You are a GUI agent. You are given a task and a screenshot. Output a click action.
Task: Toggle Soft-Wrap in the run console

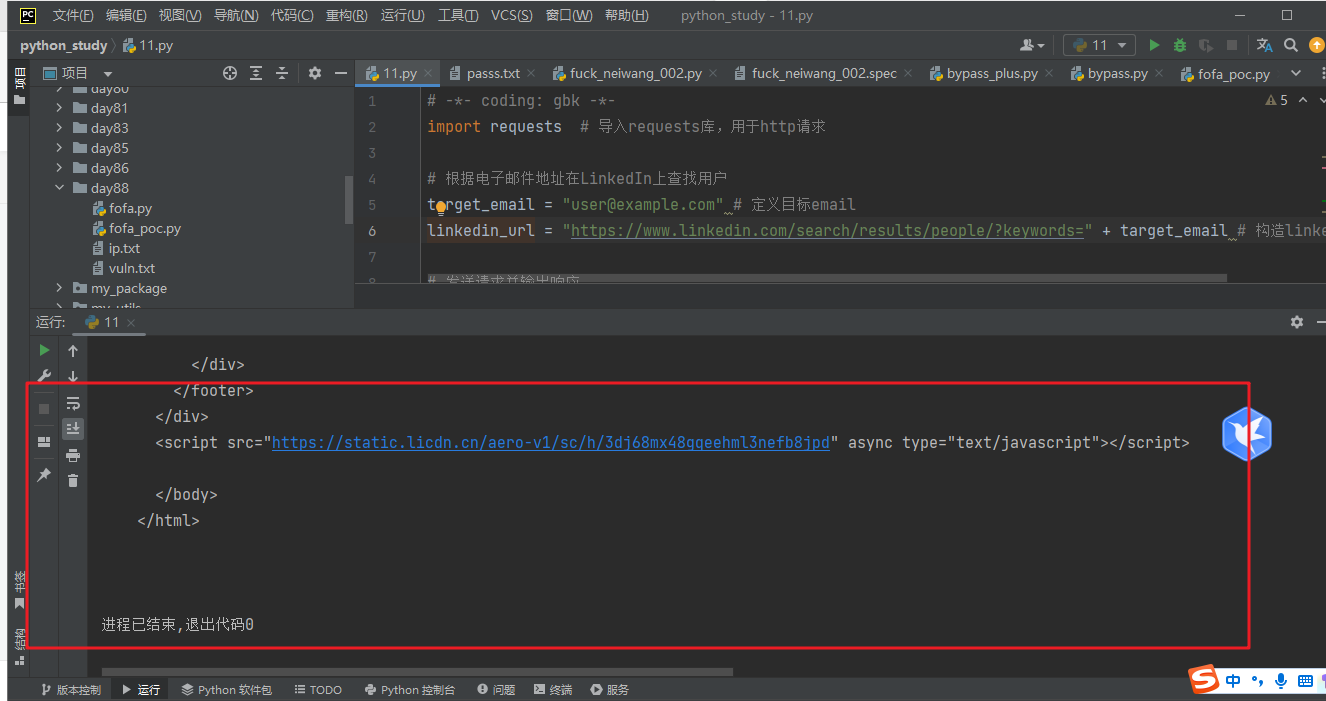[x=72, y=403]
